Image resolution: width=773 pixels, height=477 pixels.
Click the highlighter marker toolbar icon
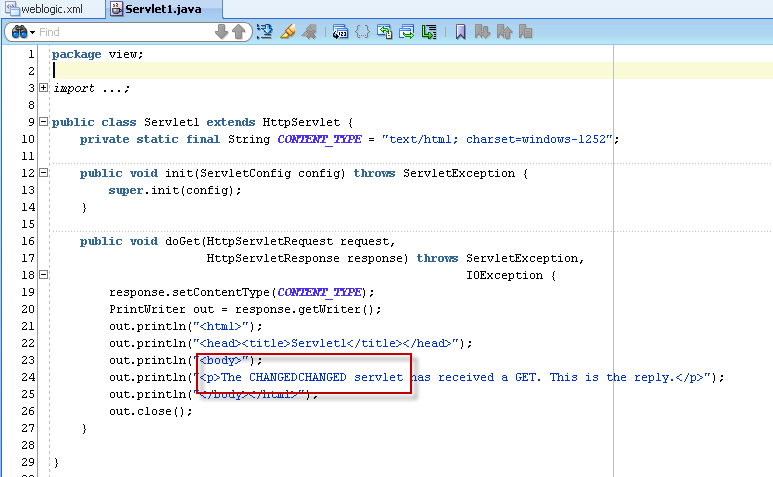[288, 32]
